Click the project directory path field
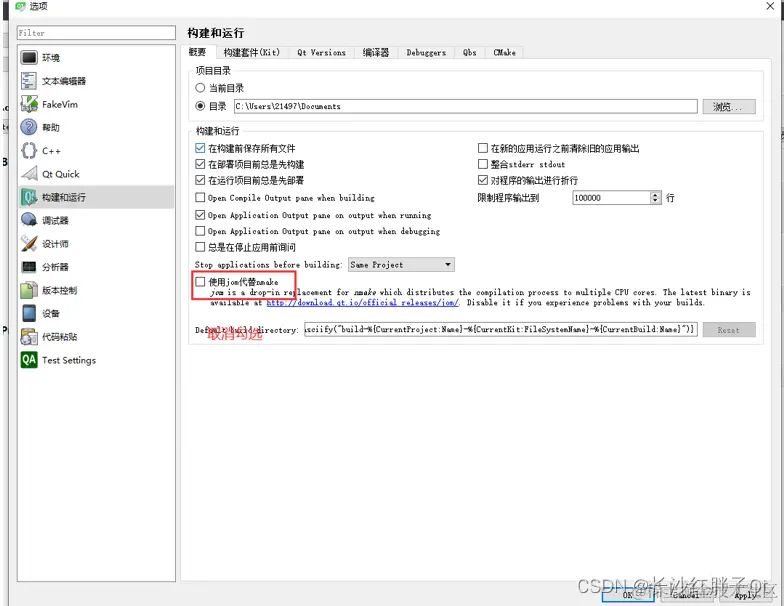 [x=466, y=106]
